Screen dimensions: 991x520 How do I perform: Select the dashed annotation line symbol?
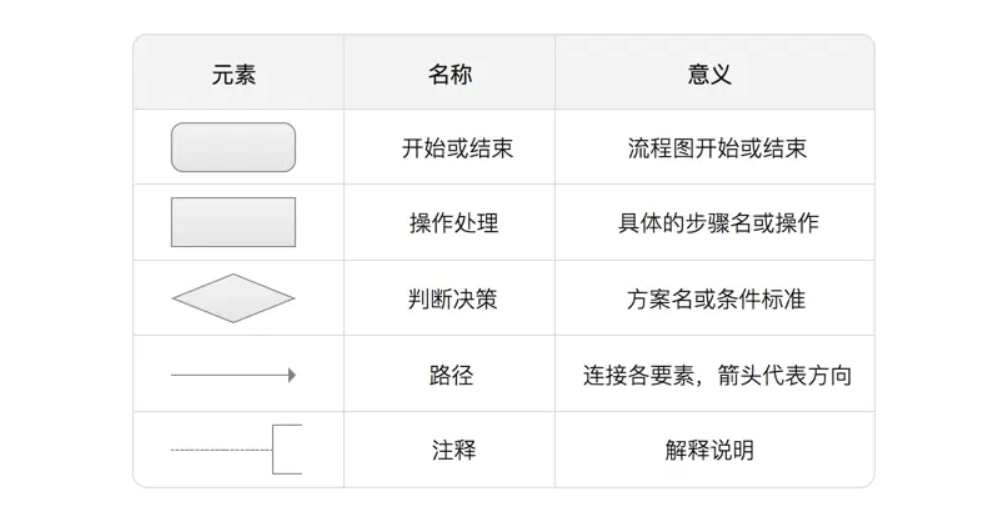click(x=220, y=450)
